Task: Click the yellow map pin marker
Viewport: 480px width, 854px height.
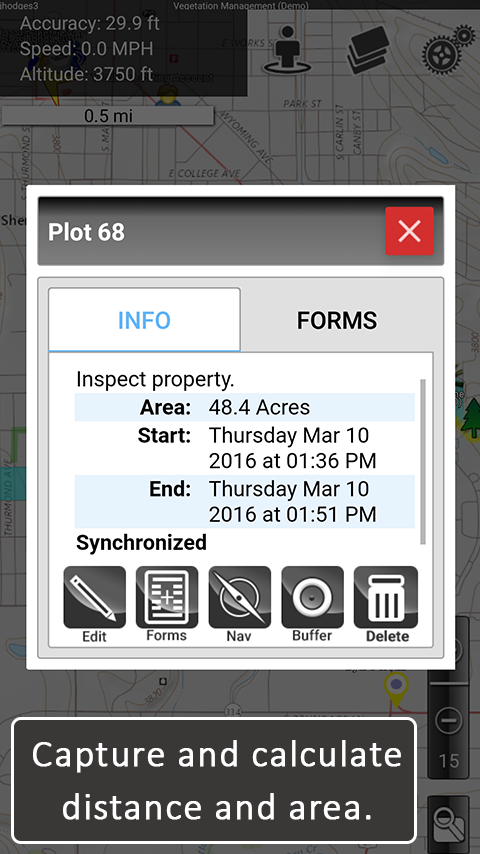Action: 396,686
